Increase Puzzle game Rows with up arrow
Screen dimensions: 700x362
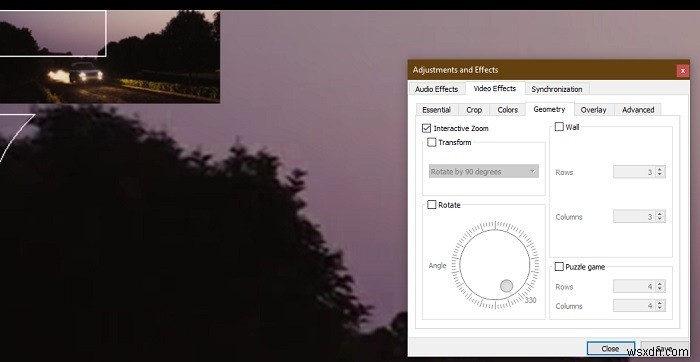coord(660,283)
